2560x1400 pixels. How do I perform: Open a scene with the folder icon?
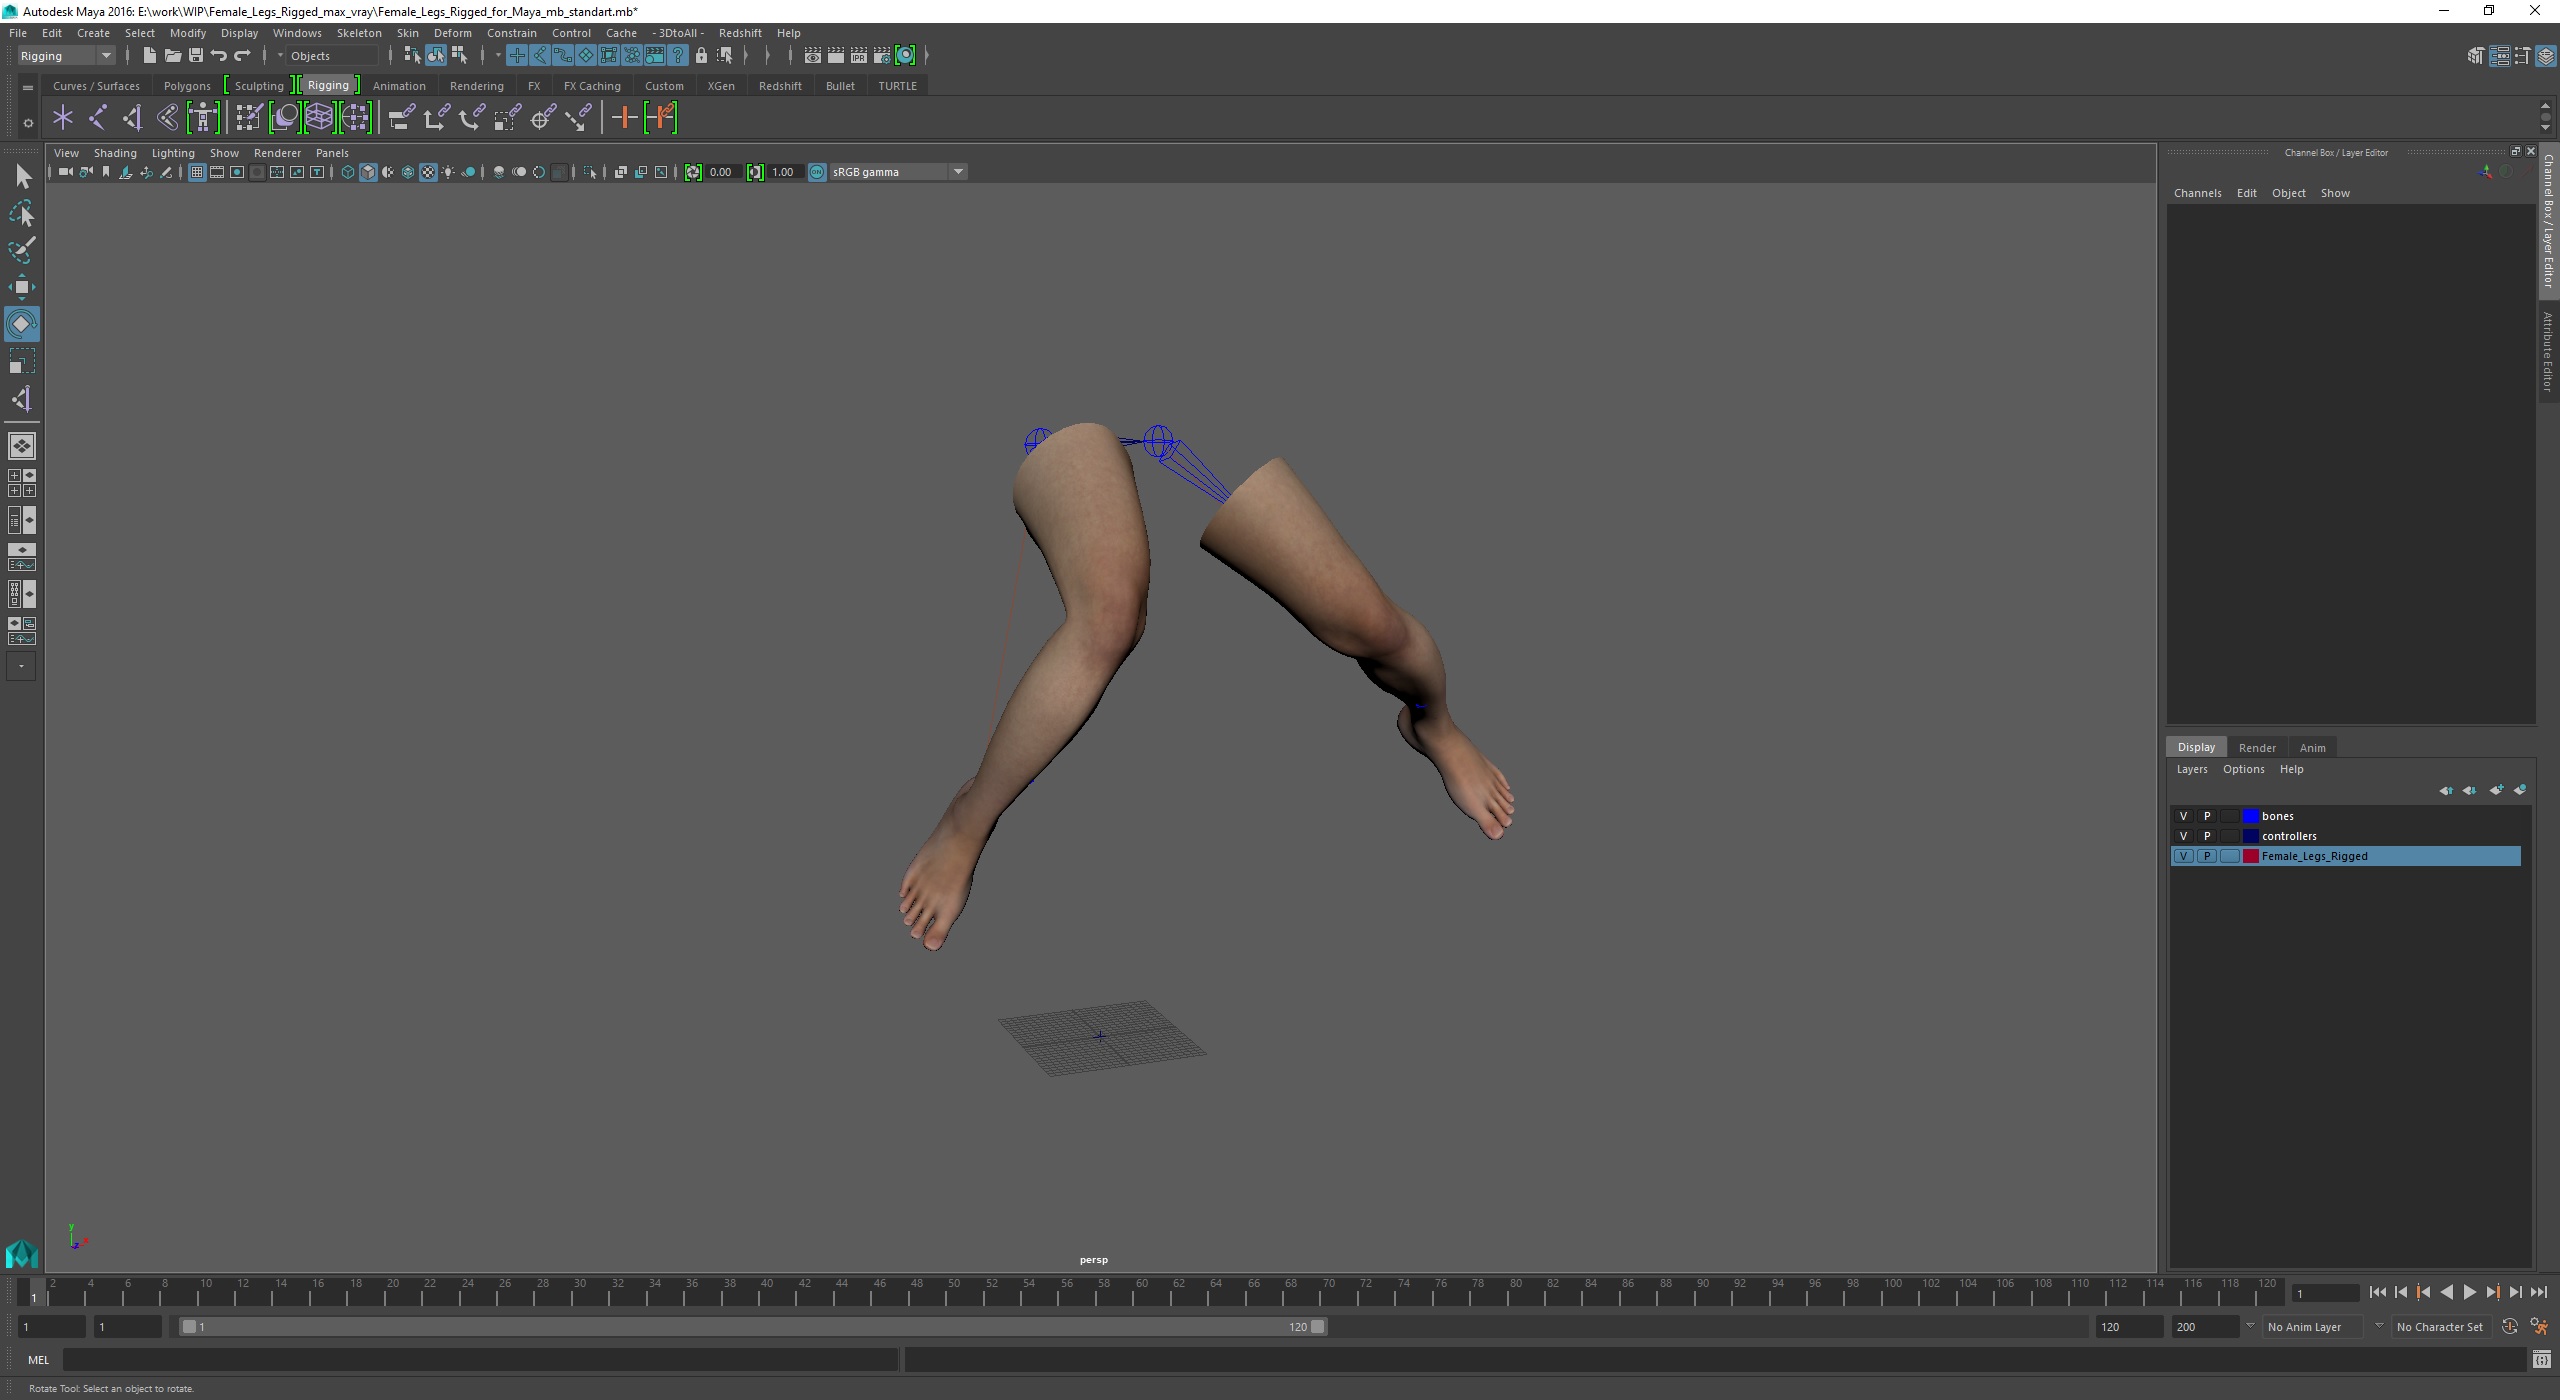(x=172, y=55)
